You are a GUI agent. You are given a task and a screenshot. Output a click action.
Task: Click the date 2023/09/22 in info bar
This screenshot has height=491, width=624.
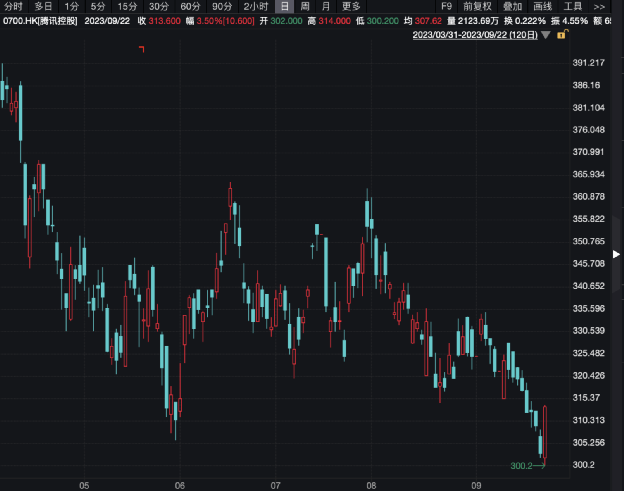coord(107,21)
